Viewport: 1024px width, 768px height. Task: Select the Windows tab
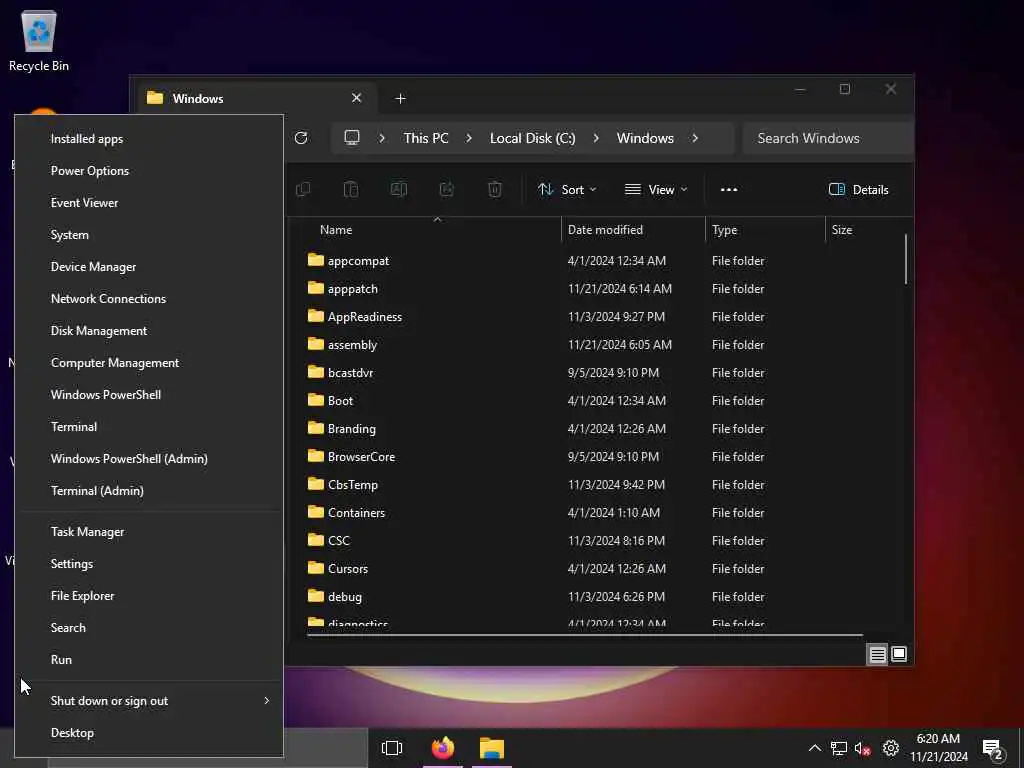[x=257, y=99]
